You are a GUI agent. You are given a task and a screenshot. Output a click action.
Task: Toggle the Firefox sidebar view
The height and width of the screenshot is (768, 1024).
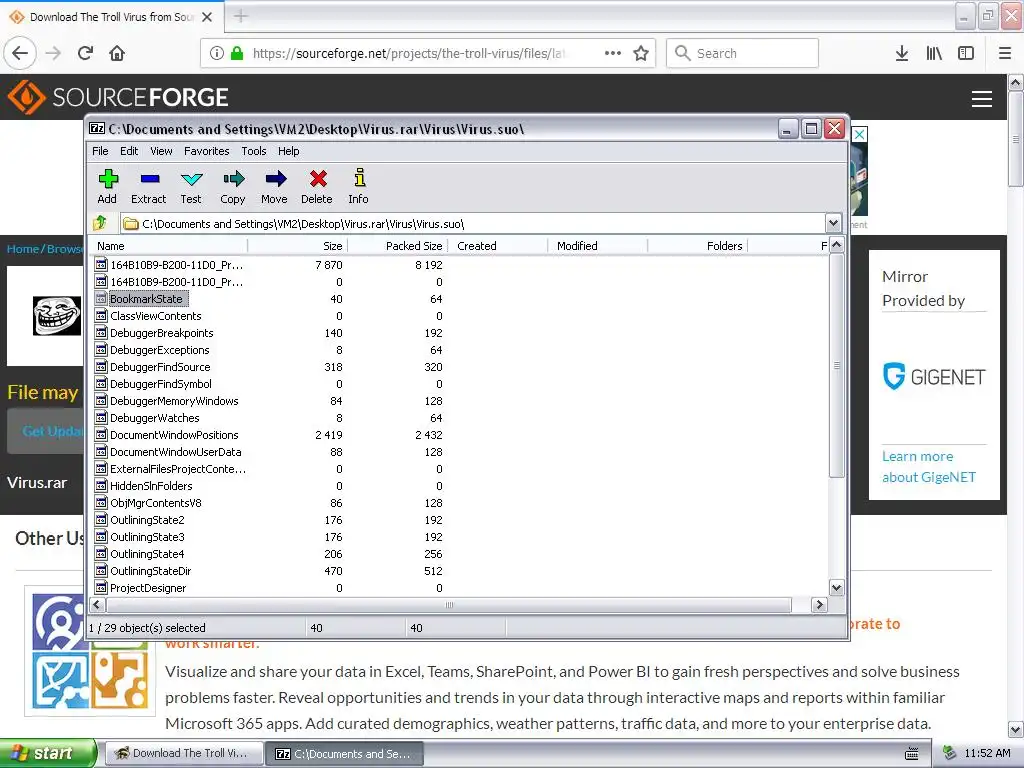966,53
